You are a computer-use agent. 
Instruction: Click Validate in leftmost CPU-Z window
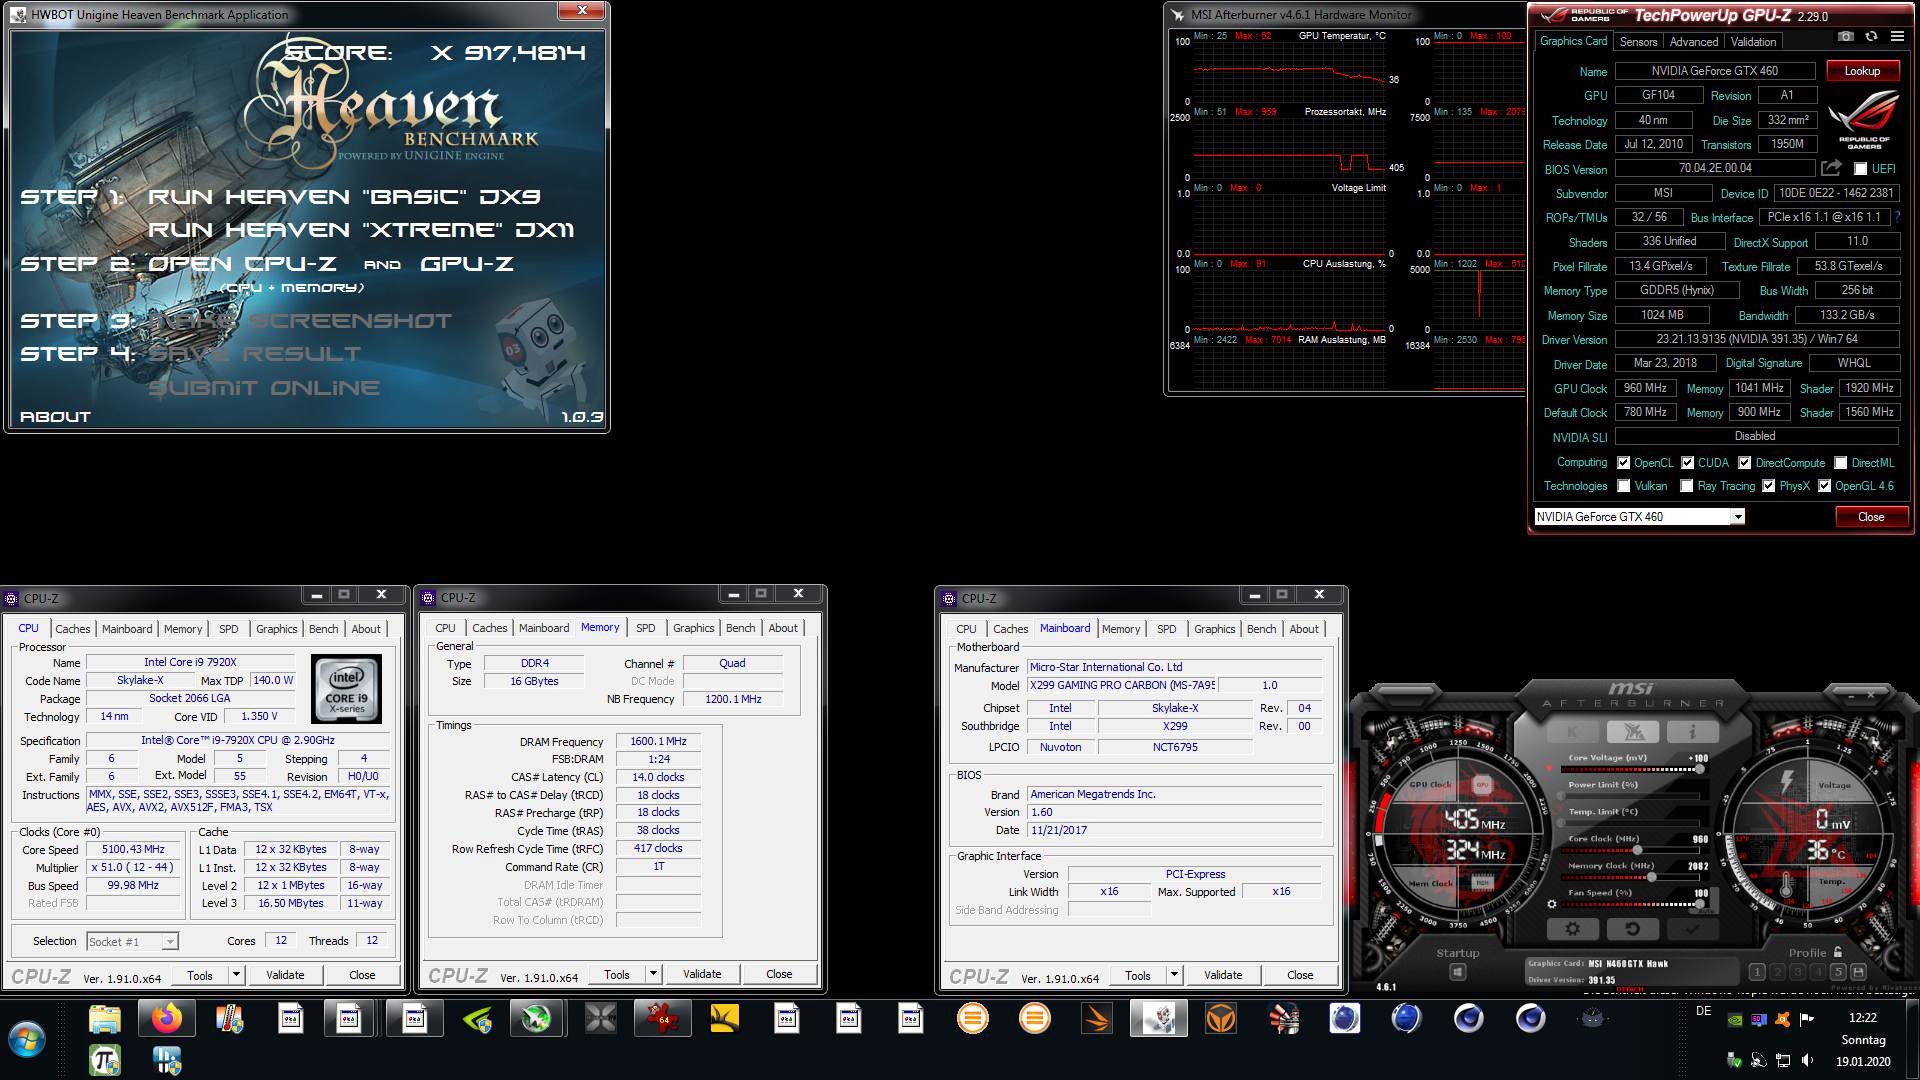[285, 974]
